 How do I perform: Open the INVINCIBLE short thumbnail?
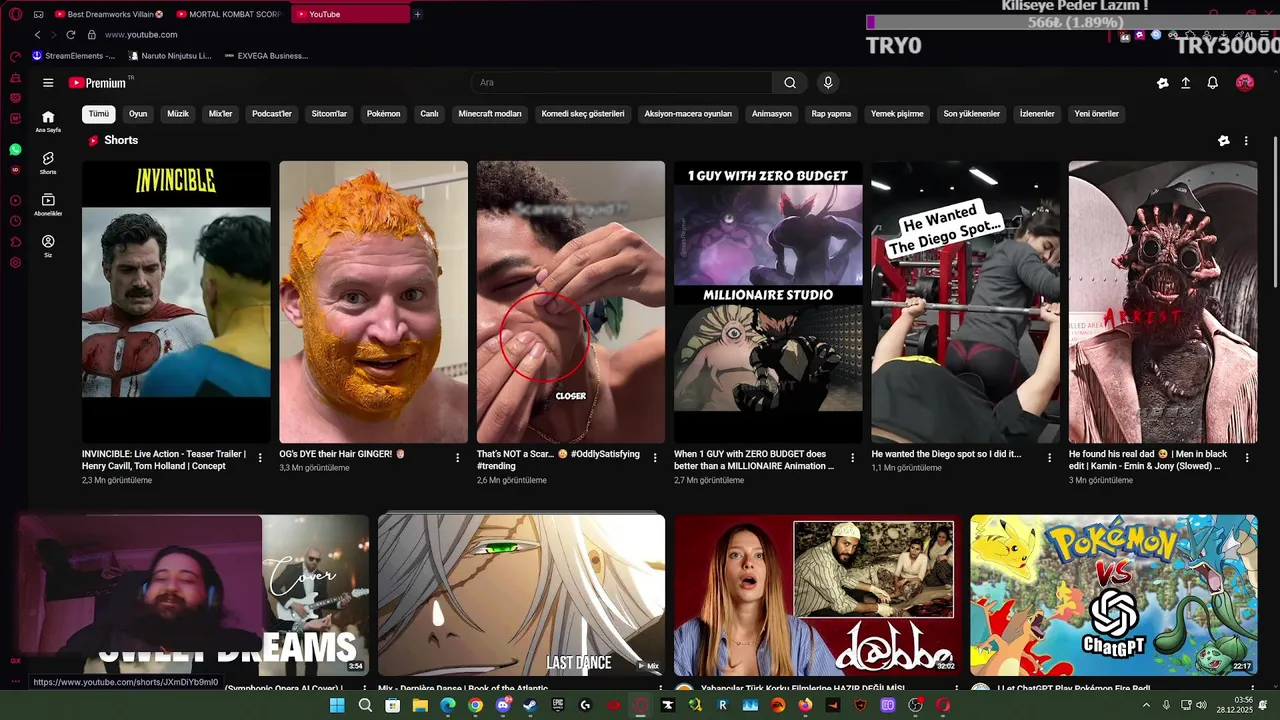click(176, 302)
